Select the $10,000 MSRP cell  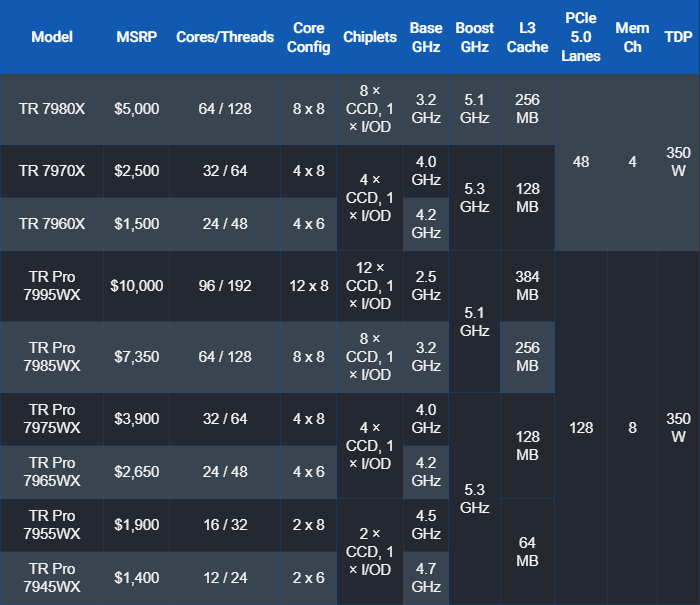point(136,286)
